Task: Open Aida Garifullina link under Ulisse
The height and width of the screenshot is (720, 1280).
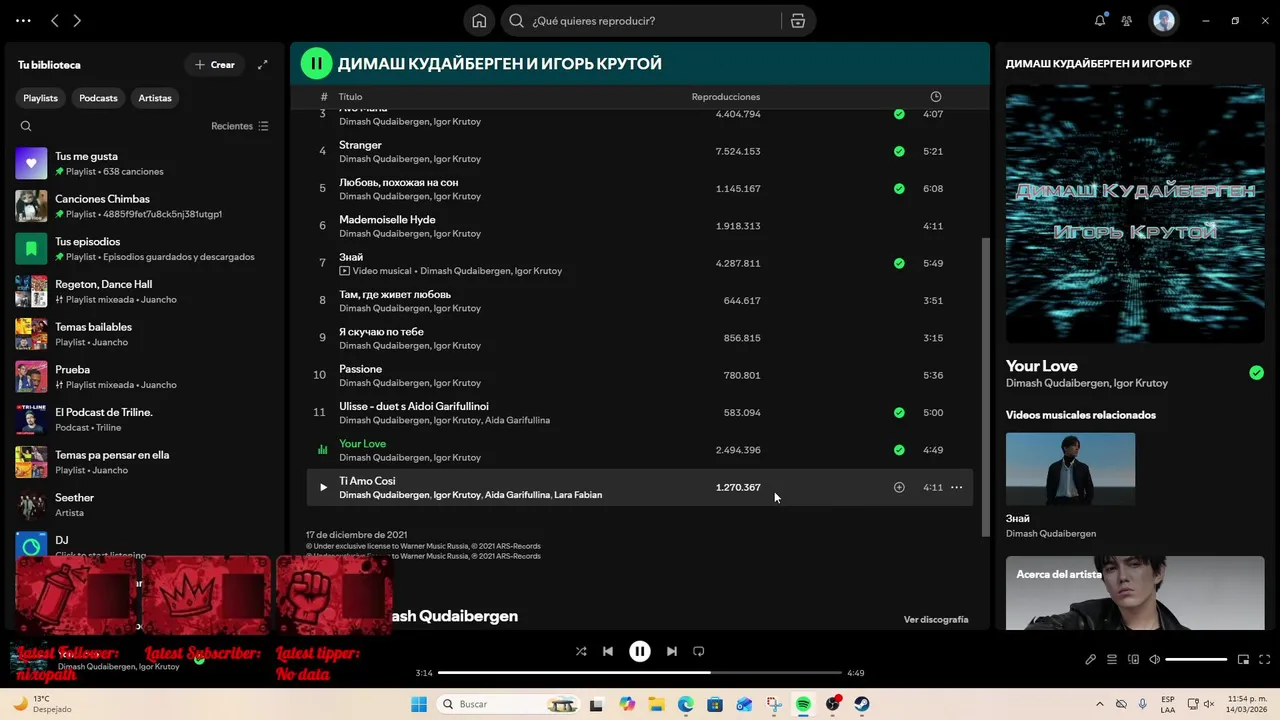Action: pos(518,420)
